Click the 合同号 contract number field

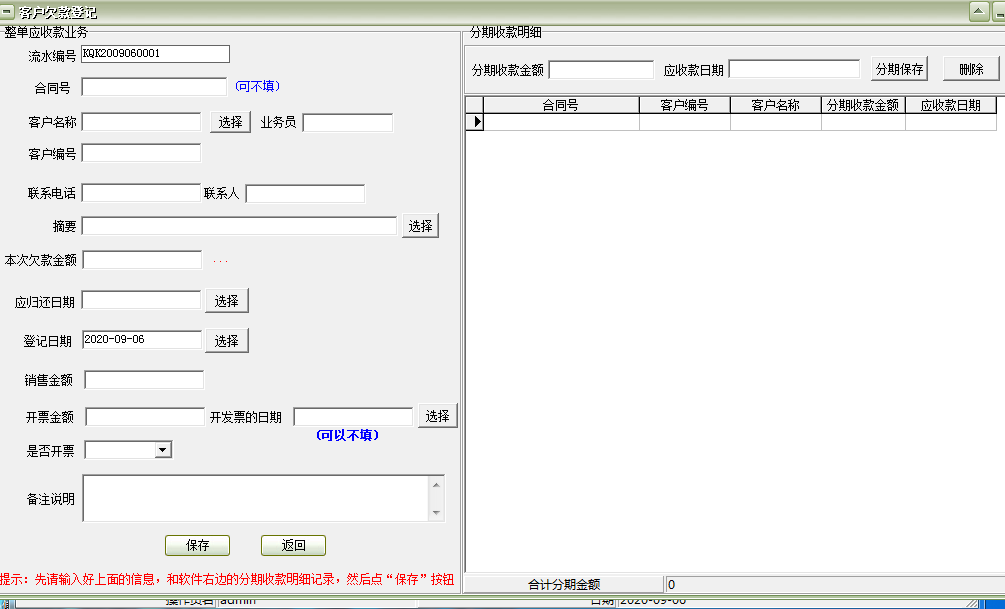(154, 87)
